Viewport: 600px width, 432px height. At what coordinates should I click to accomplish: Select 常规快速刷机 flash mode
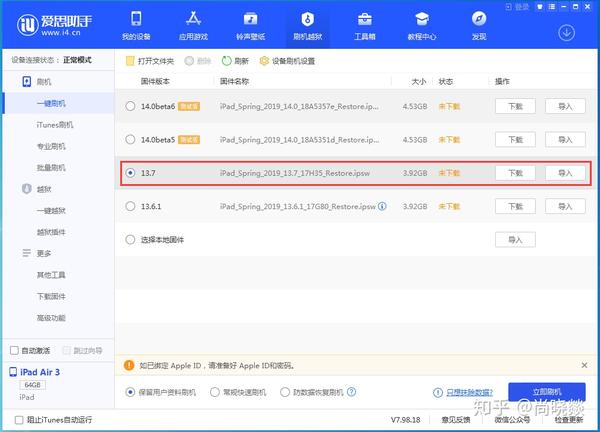(215, 392)
